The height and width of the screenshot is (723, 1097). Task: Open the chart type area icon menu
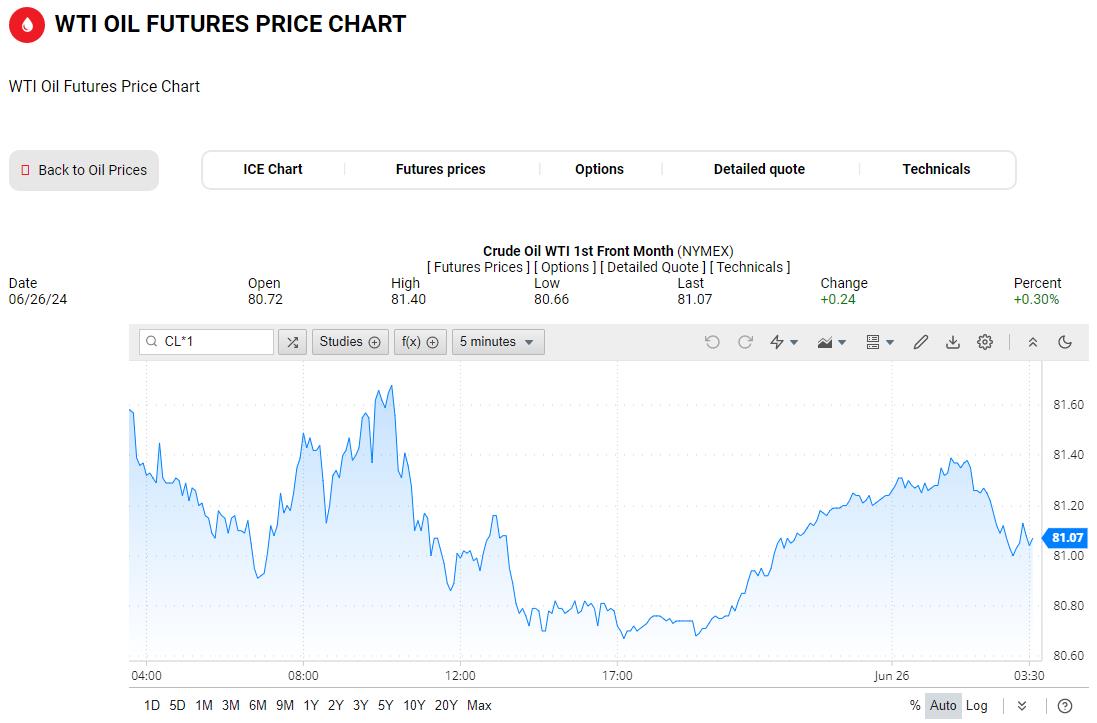832,342
